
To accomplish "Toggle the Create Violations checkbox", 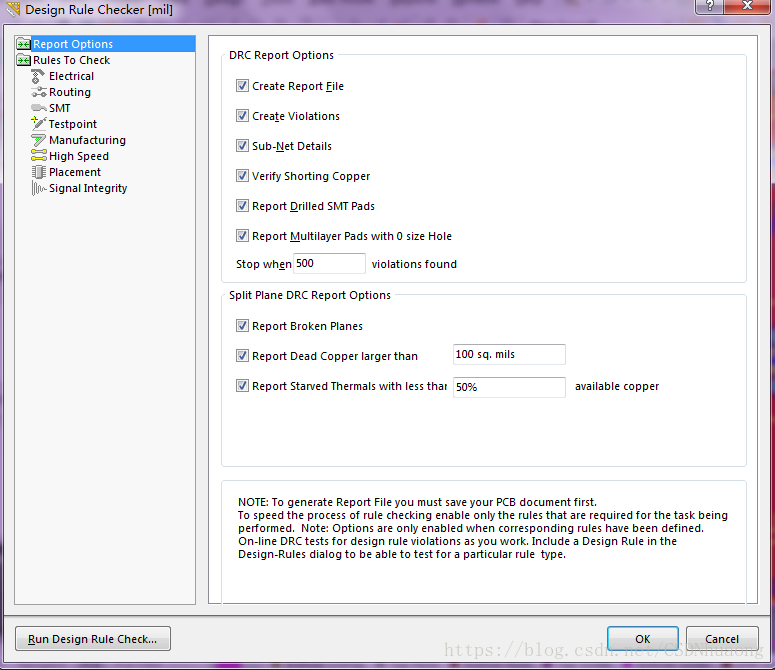I will pos(242,116).
